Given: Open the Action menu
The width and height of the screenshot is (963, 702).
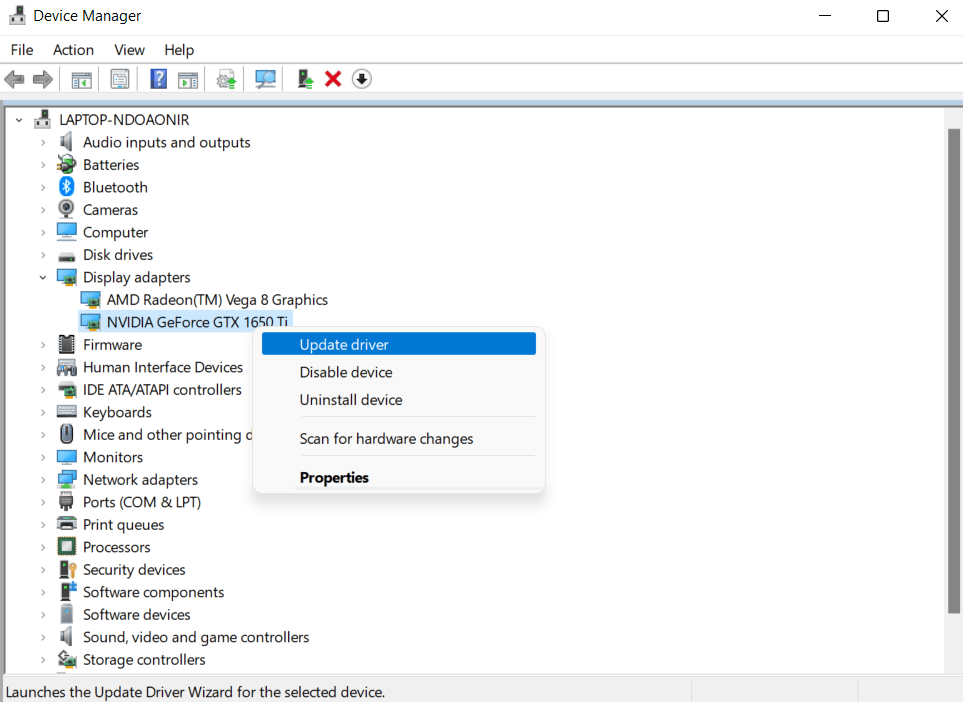Looking at the screenshot, I should (73, 50).
